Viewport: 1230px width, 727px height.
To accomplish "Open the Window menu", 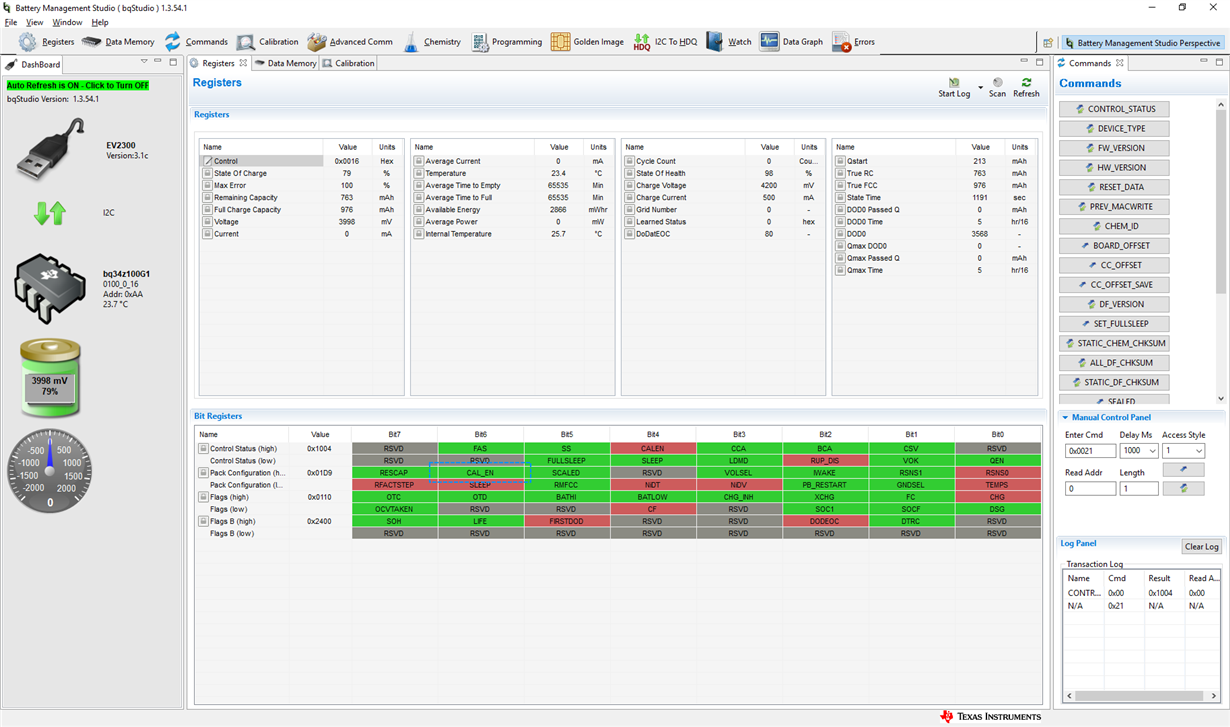I will pyautogui.click(x=67, y=22).
